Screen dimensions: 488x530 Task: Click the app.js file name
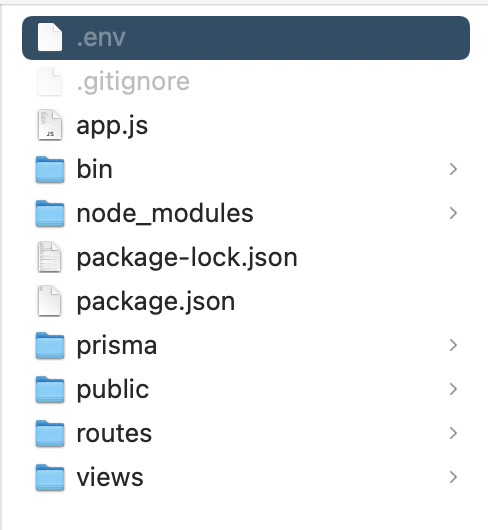[112, 126]
